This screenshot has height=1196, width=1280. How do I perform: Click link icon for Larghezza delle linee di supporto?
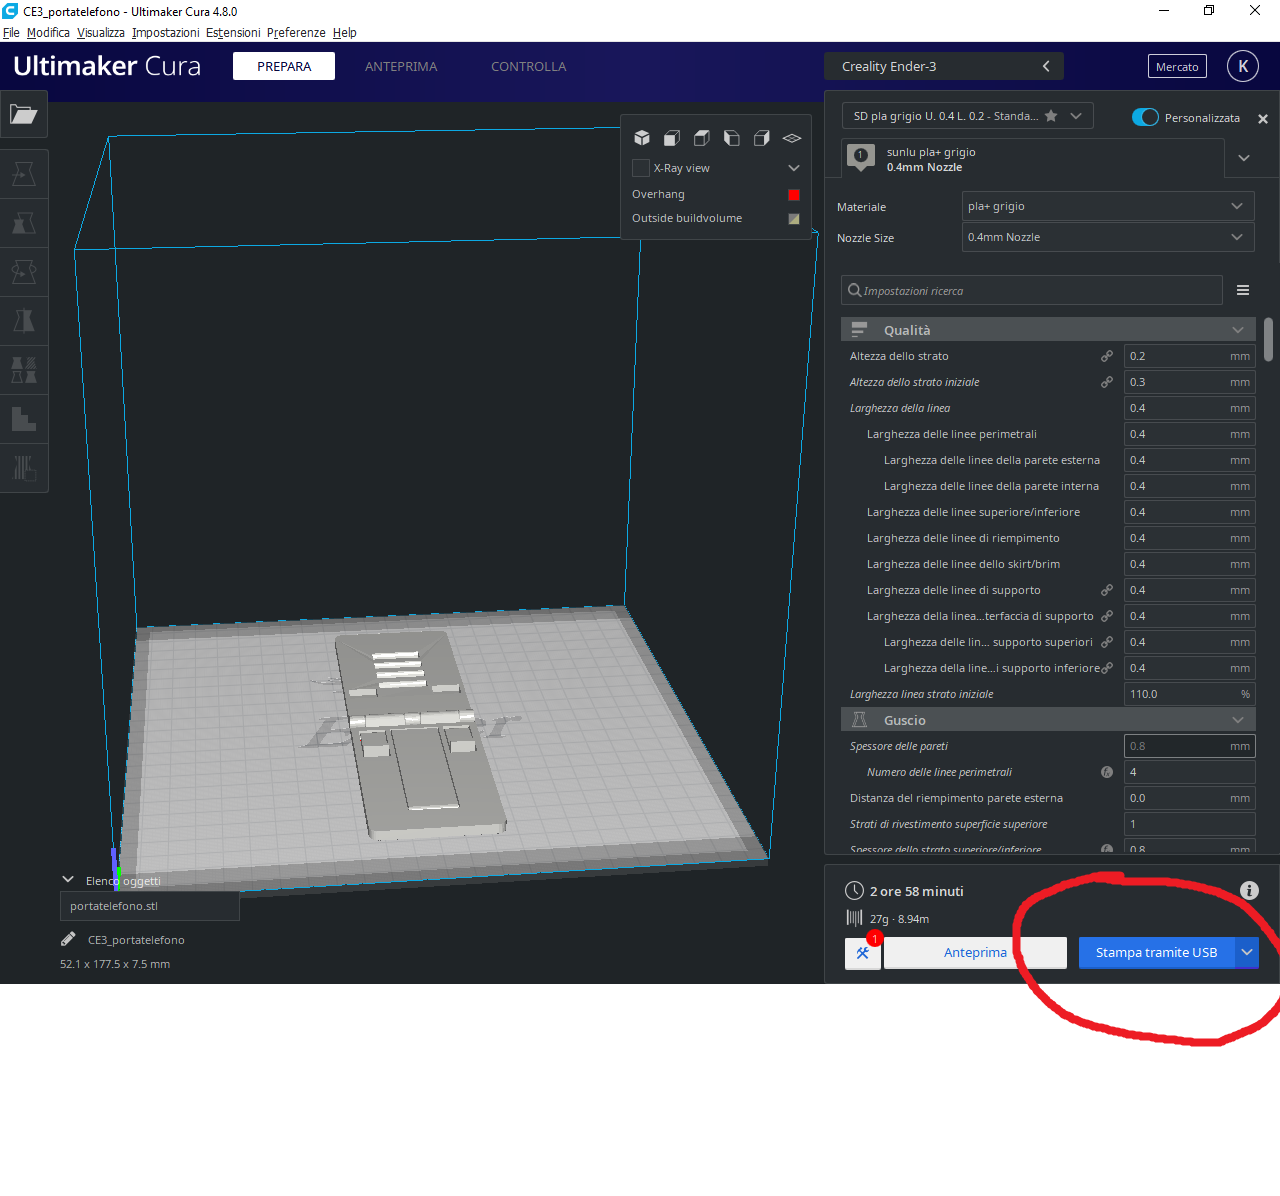click(1107, 590)
